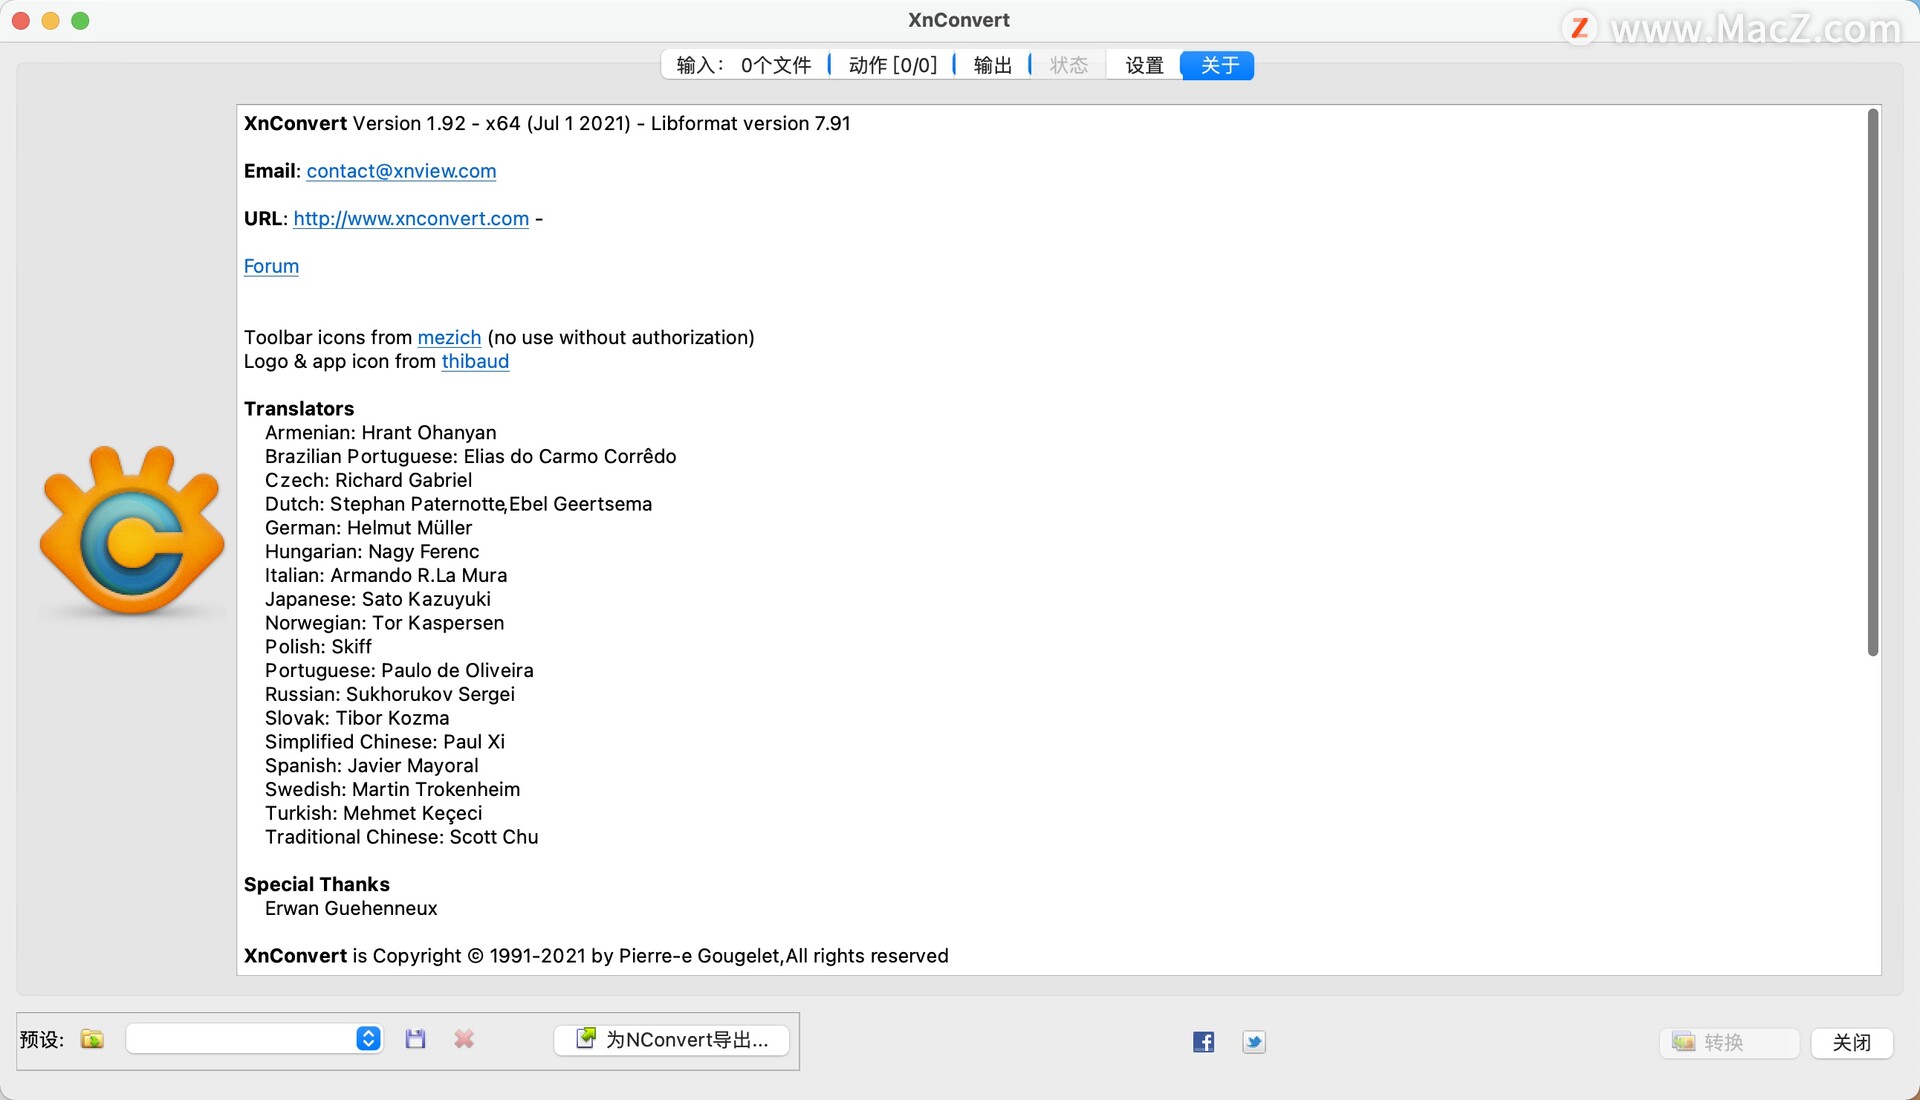Click the 关于 (About) button

tap(1215, 67)
